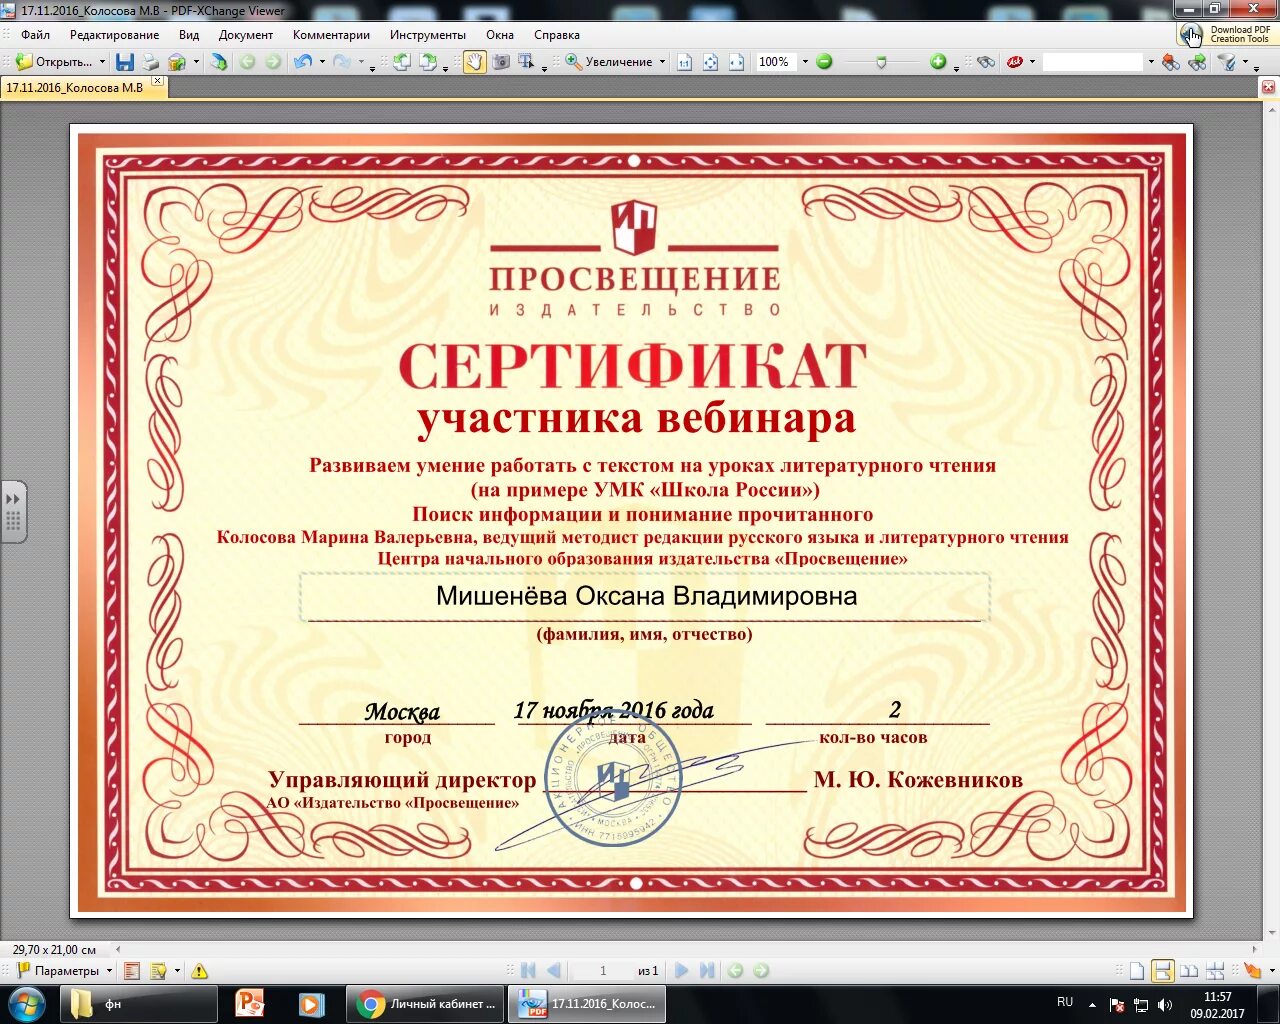Expand the email icon dropdown arrow
This screenshot has height=1024, width=1280.
coord(196,62)
